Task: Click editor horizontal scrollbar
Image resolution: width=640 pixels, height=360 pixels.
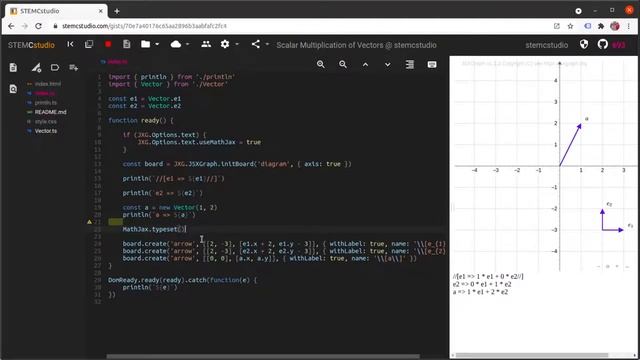Action: [263, 356]
